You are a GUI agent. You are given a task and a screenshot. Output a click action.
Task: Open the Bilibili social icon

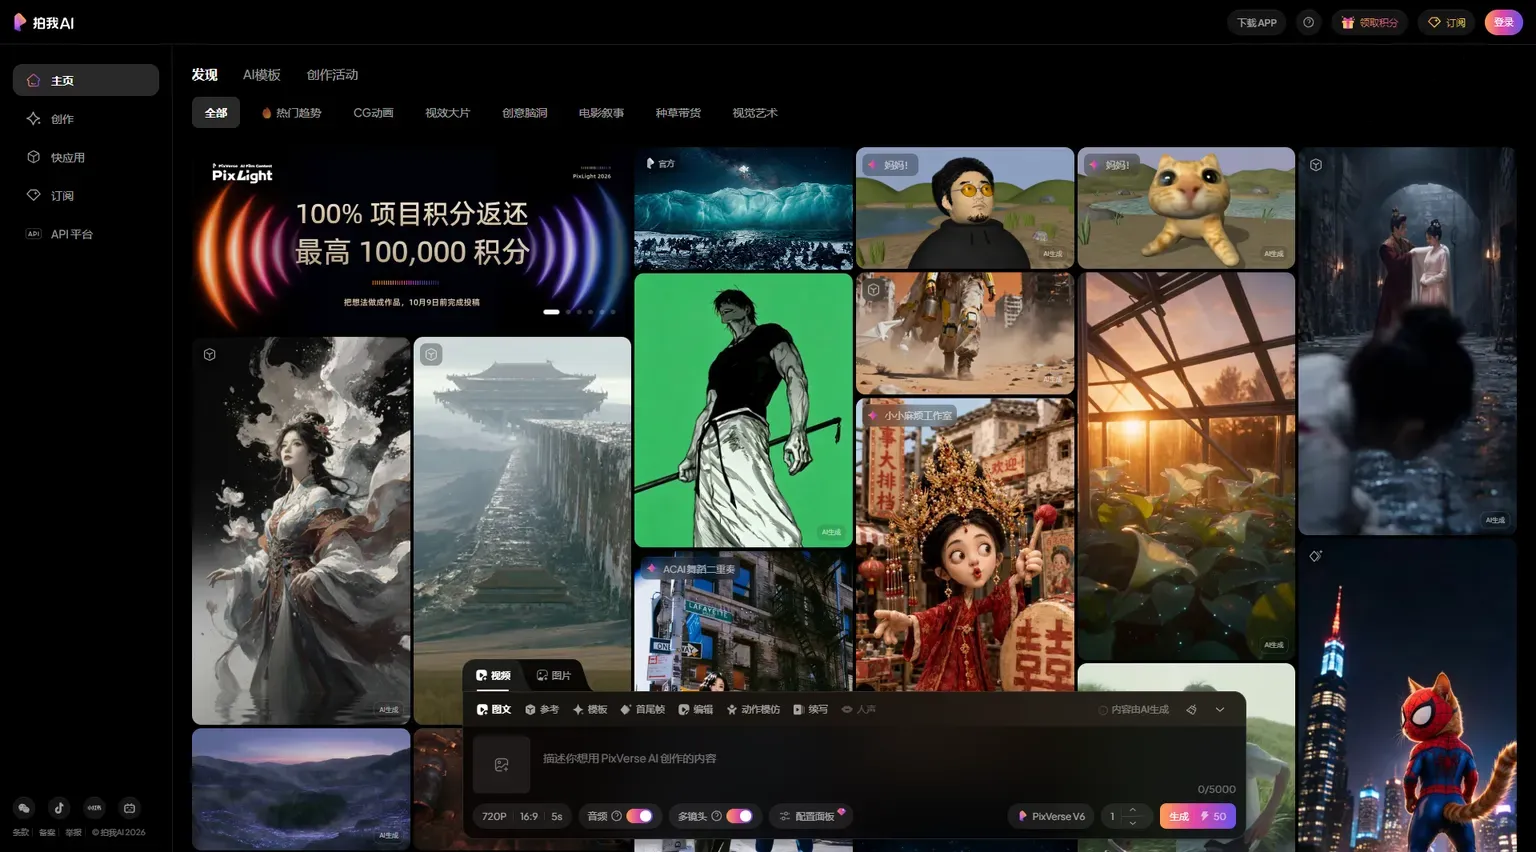(129, 808)
